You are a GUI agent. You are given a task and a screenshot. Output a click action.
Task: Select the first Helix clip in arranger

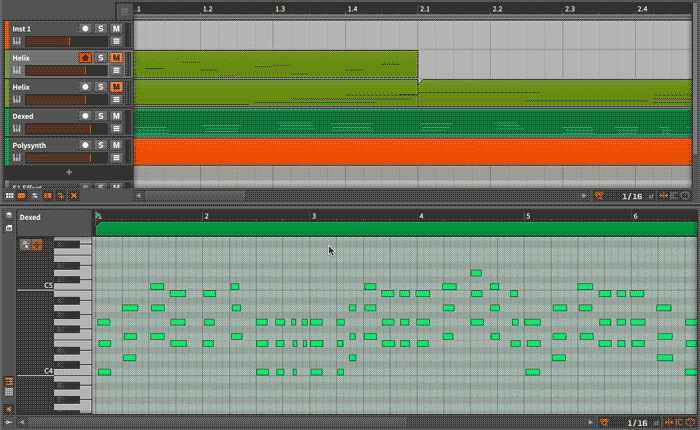tap(275, 65)
